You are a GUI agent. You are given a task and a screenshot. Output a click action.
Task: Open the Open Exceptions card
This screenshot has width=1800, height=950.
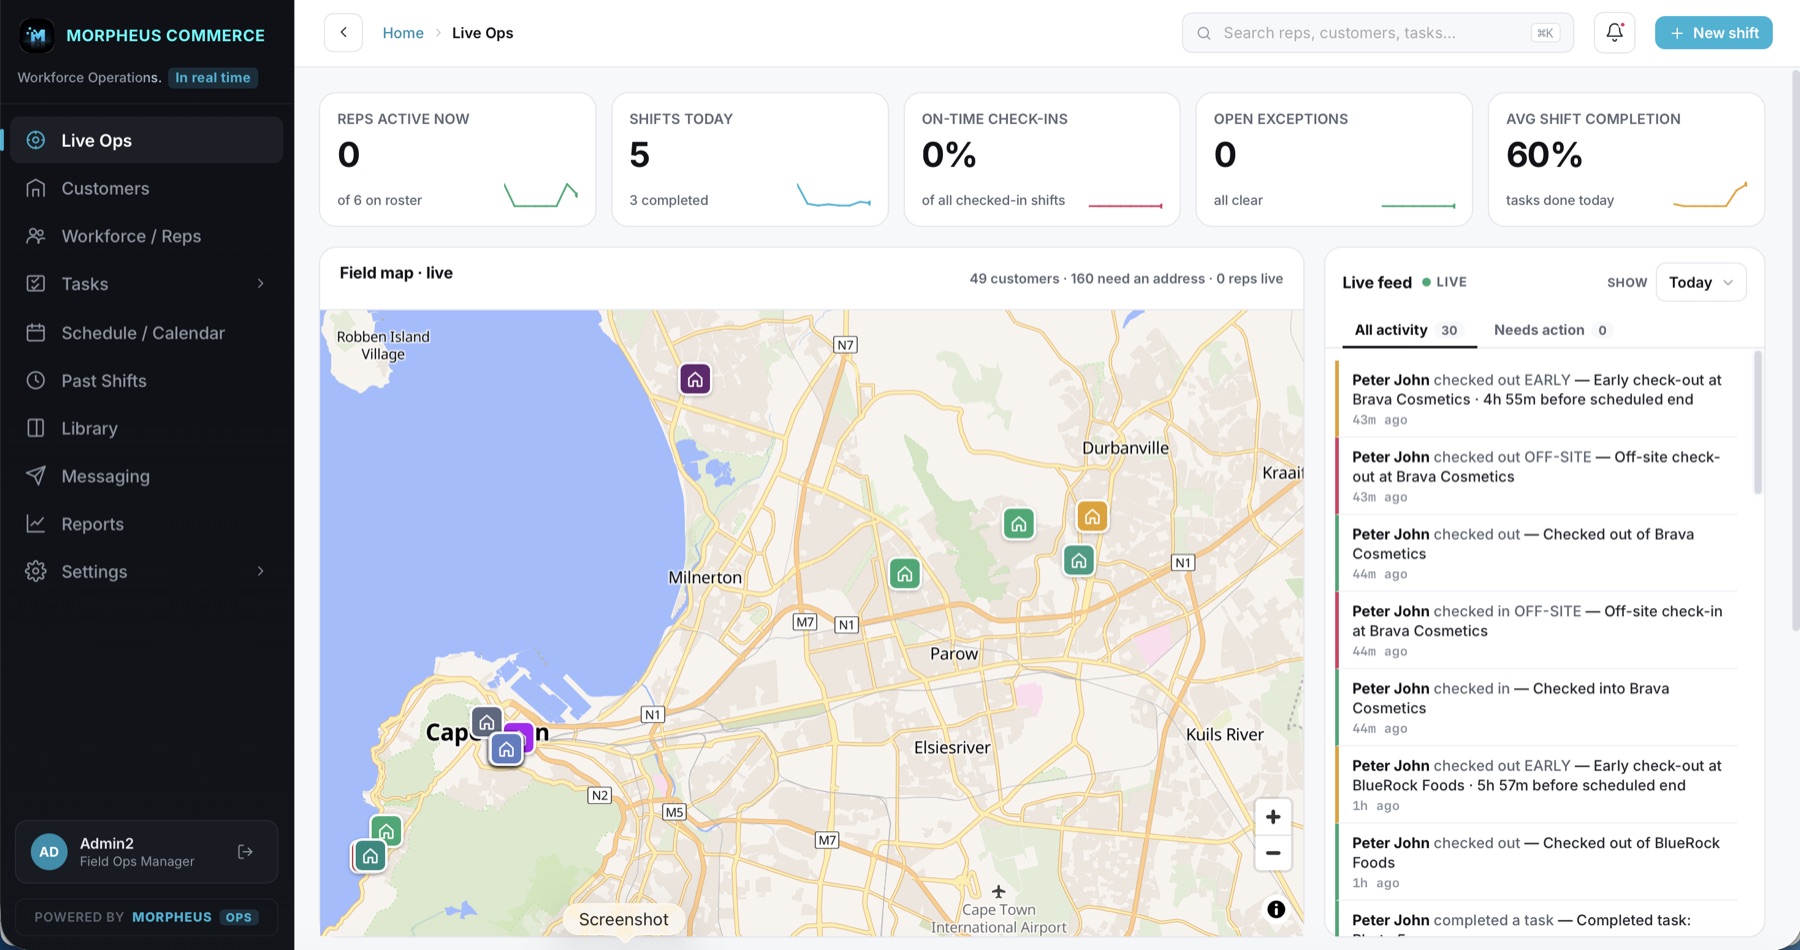click(x=1334, y=159)
